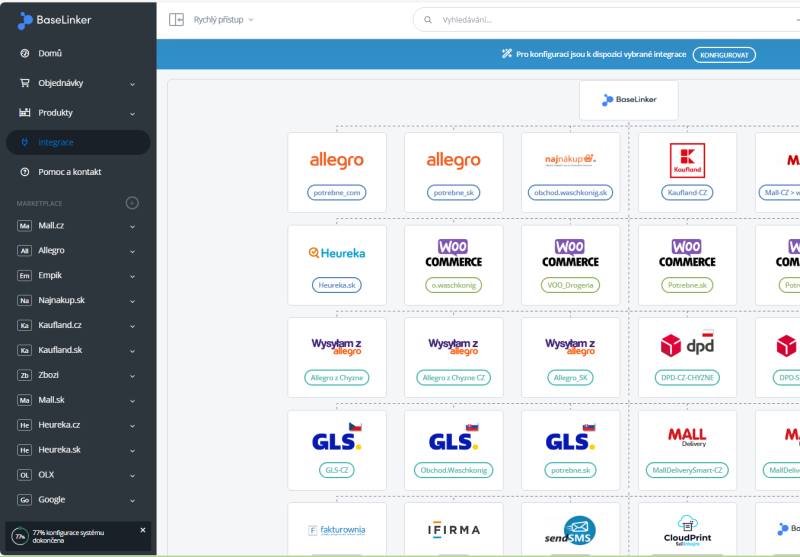Click the Obchod.Waschkonig GLS label
Viewport: 800px width, 557px height.
point(454,470)
